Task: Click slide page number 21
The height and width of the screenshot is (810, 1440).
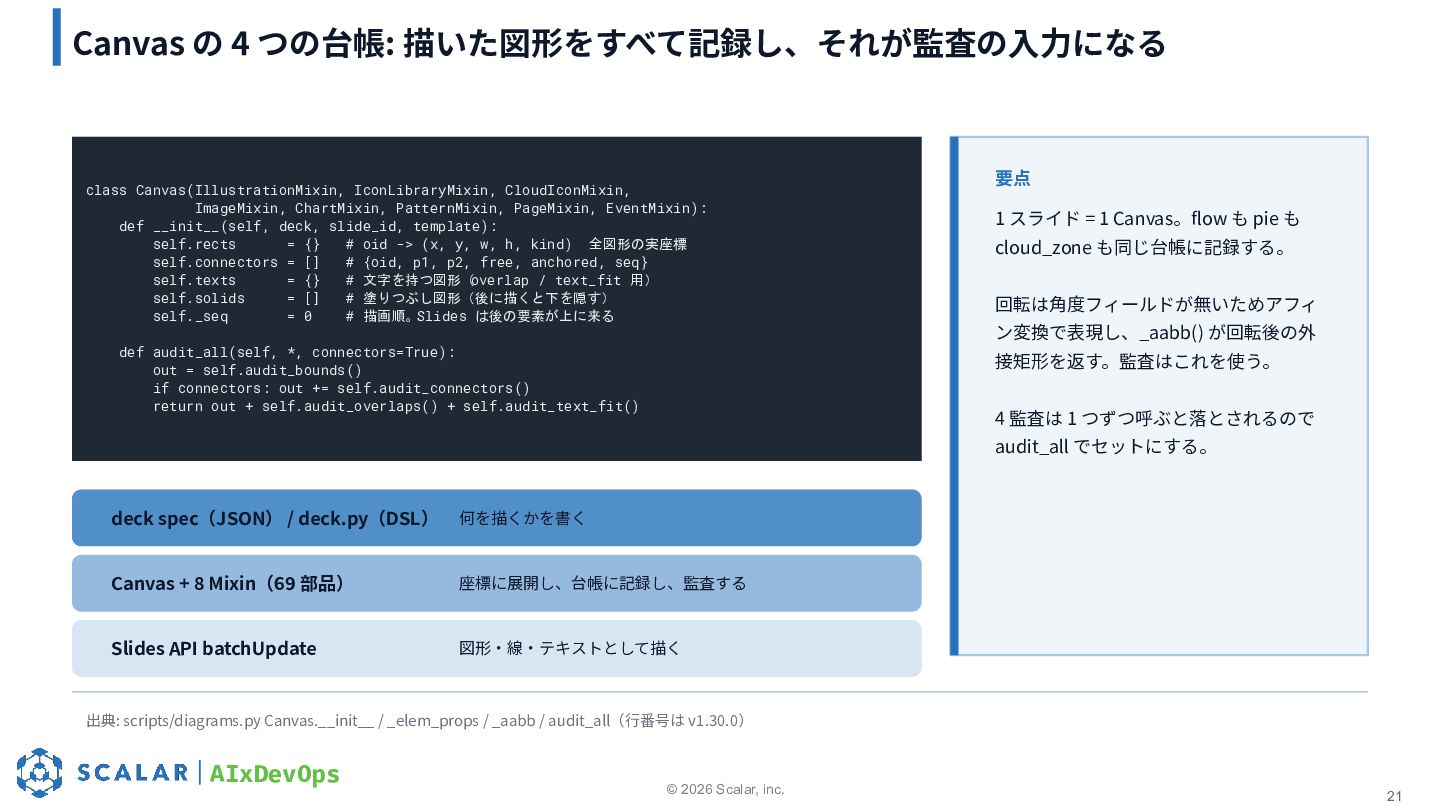Action: point(1394,796)
